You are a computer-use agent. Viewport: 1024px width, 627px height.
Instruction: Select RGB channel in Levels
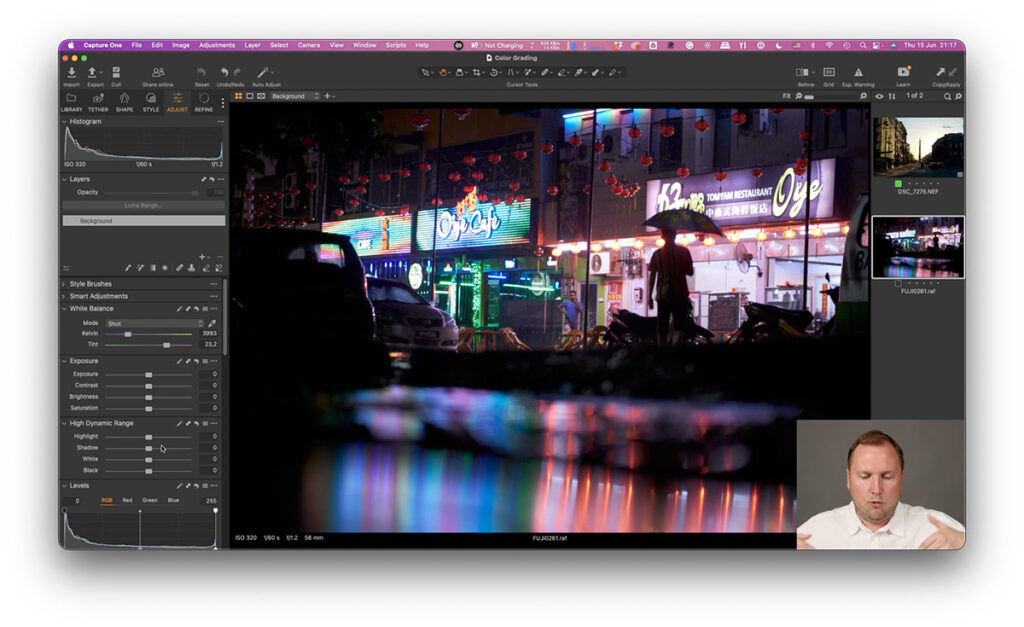[106, 500]
